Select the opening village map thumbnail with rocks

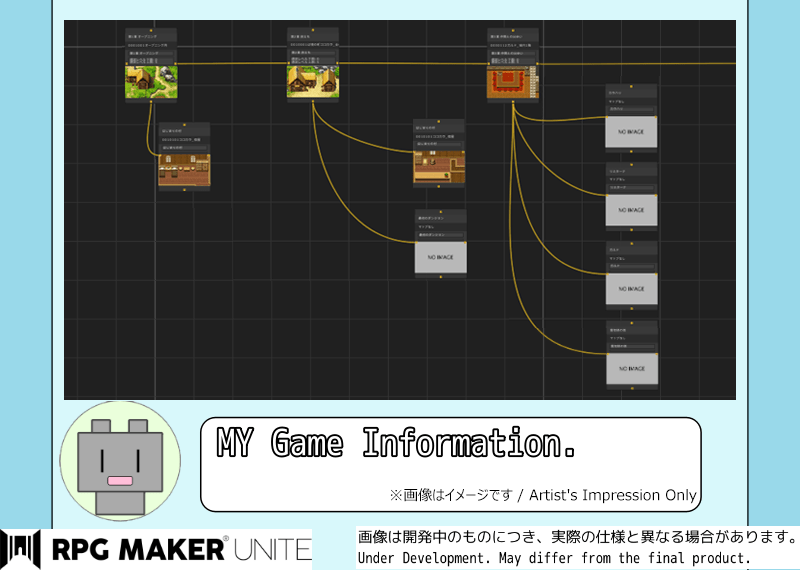151,81
